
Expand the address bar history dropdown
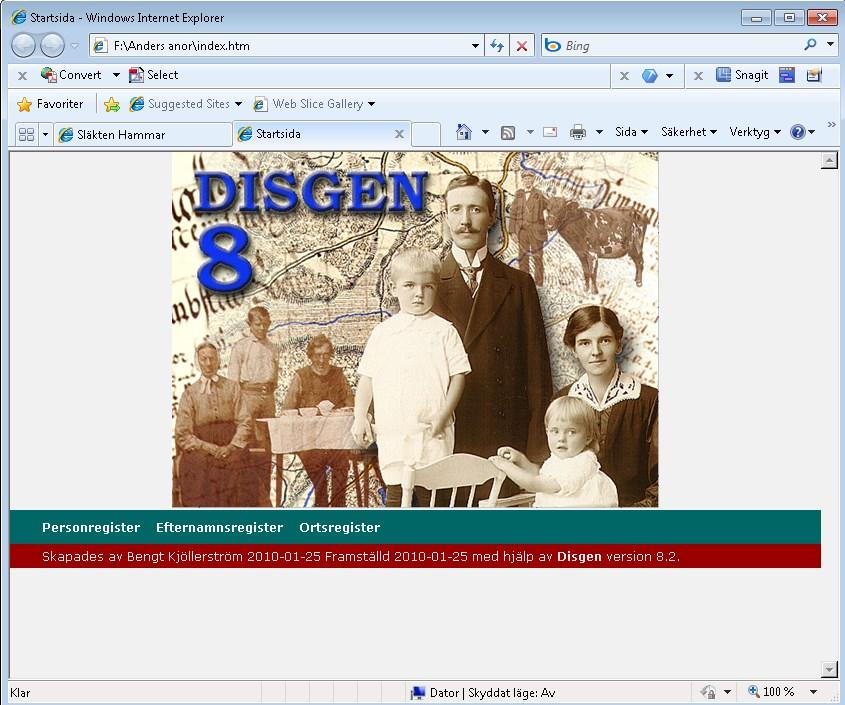475,46
